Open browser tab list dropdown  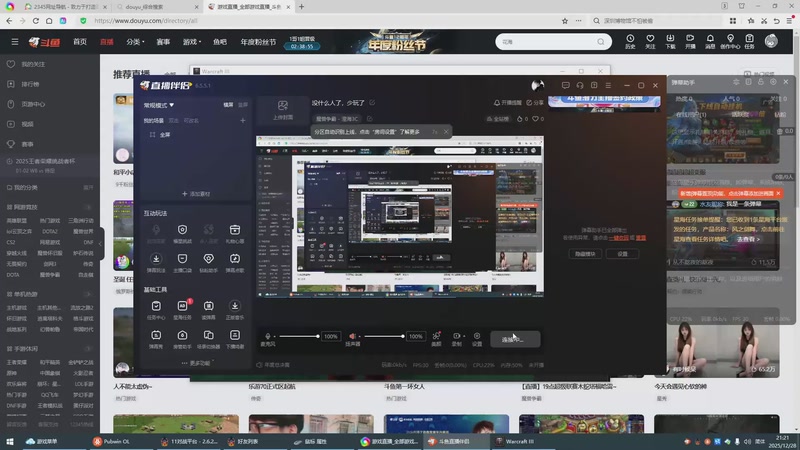point(724,6)
